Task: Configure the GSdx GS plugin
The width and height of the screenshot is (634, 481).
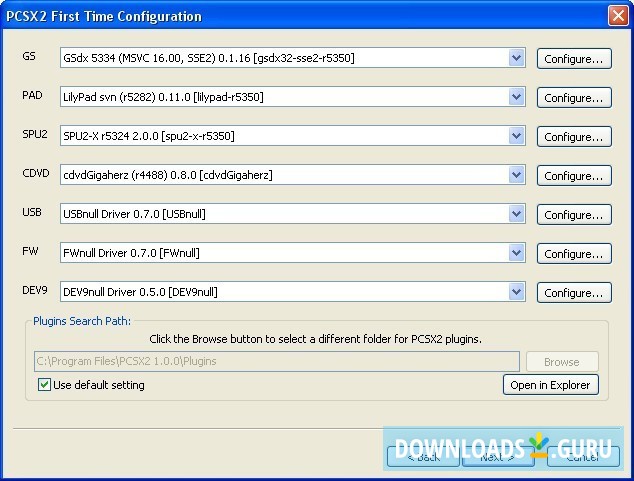Action: (x=574, y=59)
